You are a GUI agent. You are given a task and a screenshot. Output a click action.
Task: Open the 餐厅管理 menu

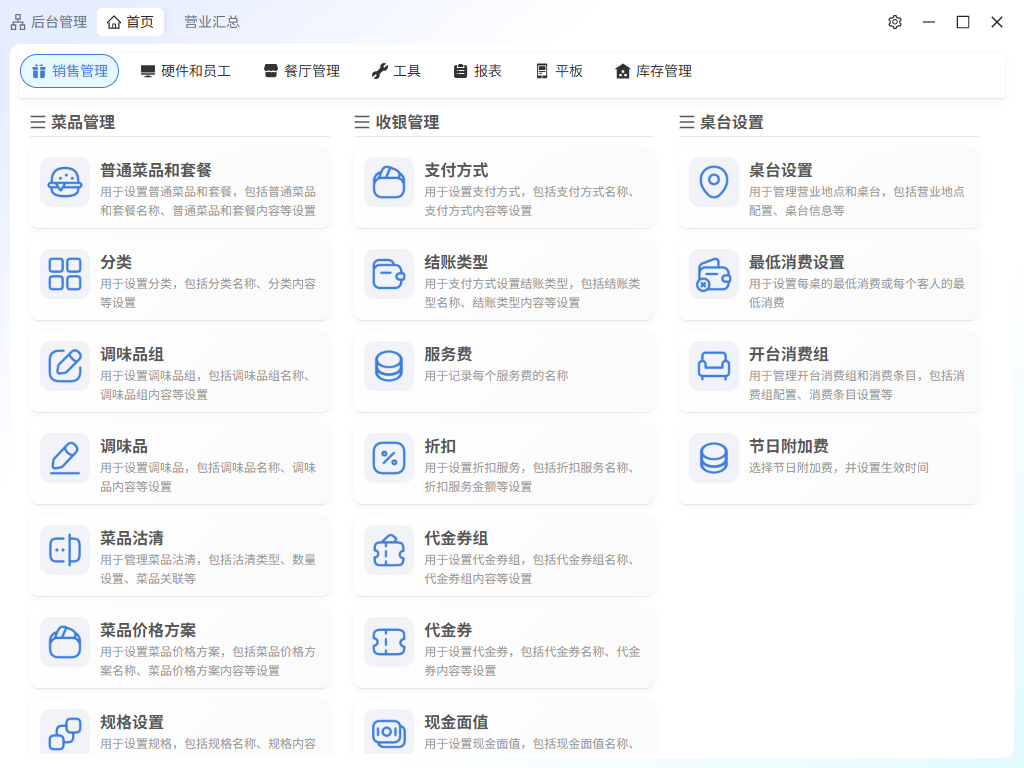pyautogui.click(x=301, y=71)
